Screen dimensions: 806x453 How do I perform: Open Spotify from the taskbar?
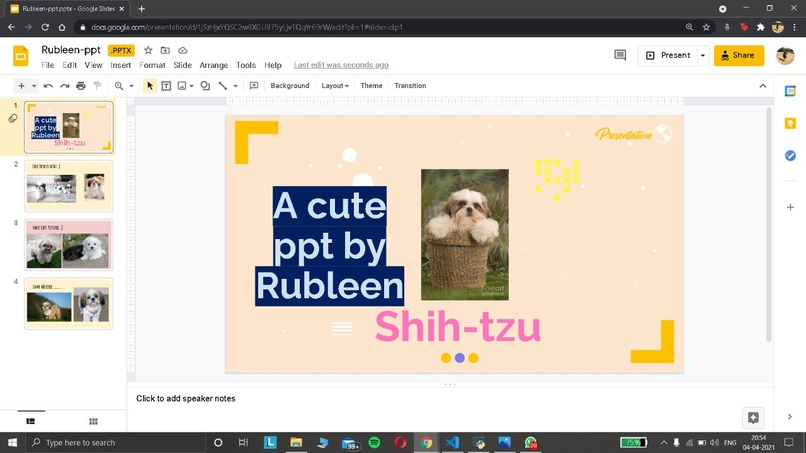pyautogui.click(x=374, y=443)
